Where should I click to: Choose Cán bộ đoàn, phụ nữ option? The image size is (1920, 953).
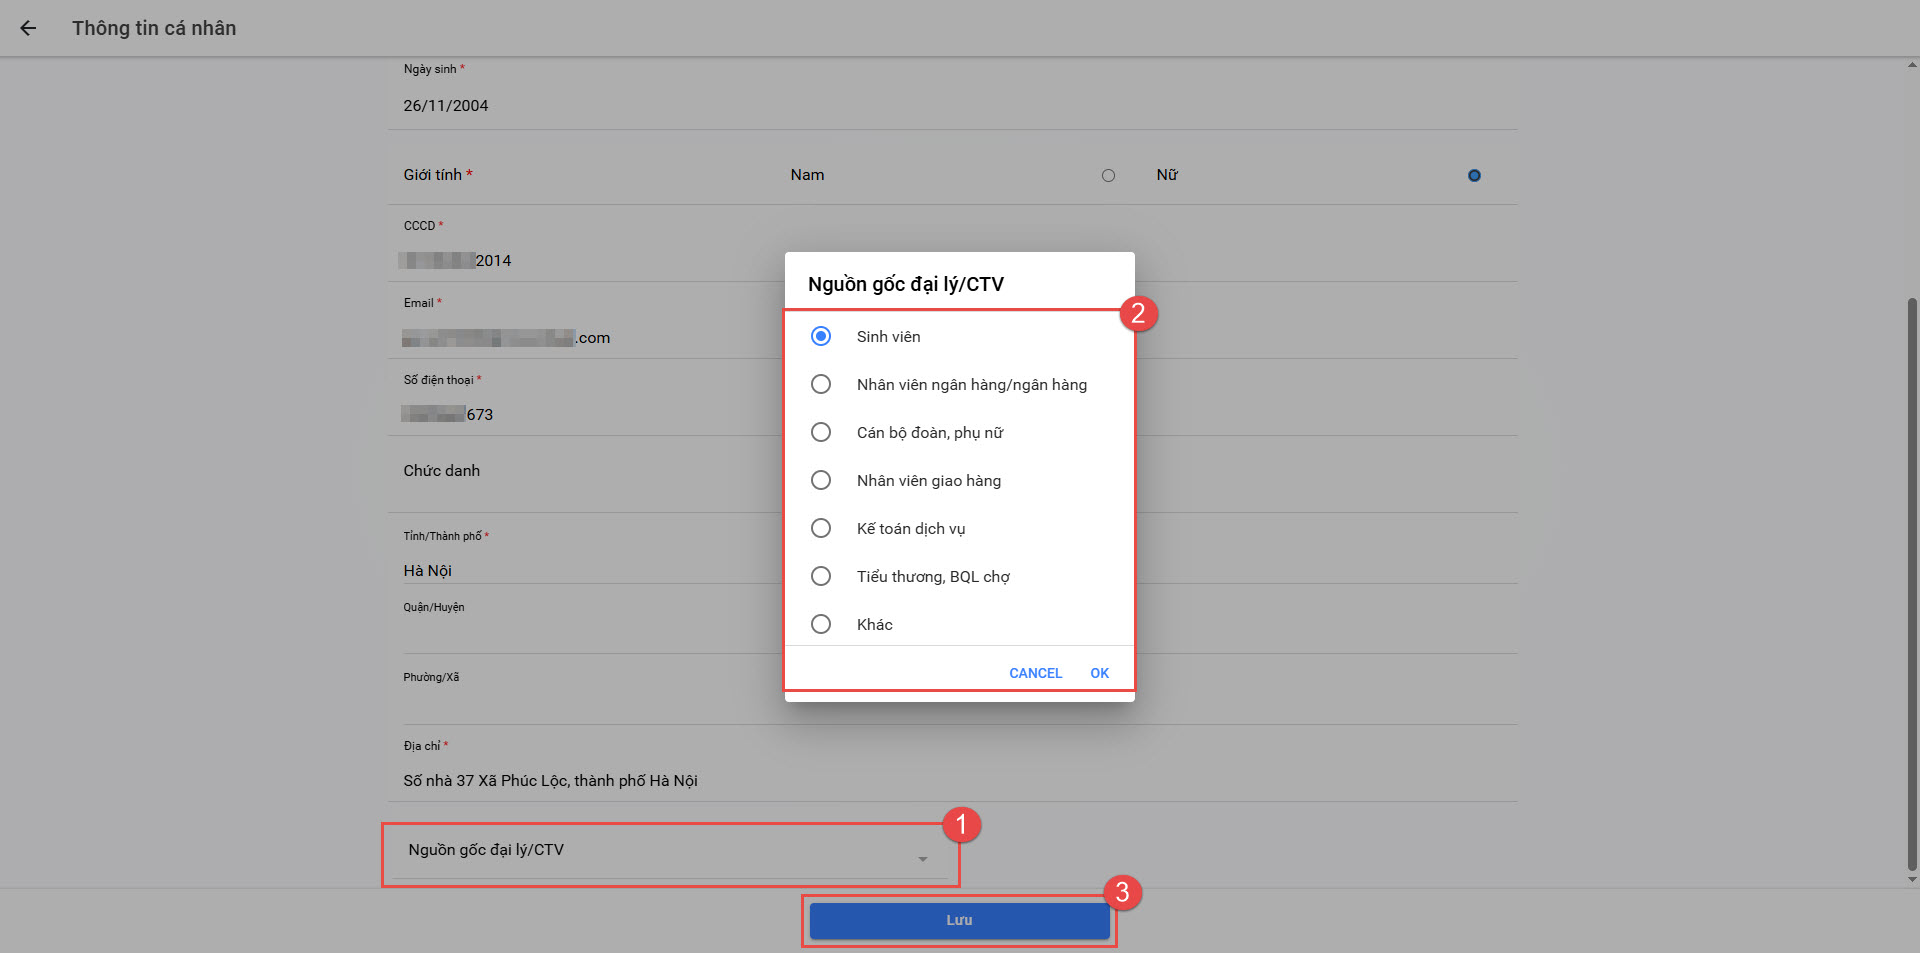(x=821, y=432)
